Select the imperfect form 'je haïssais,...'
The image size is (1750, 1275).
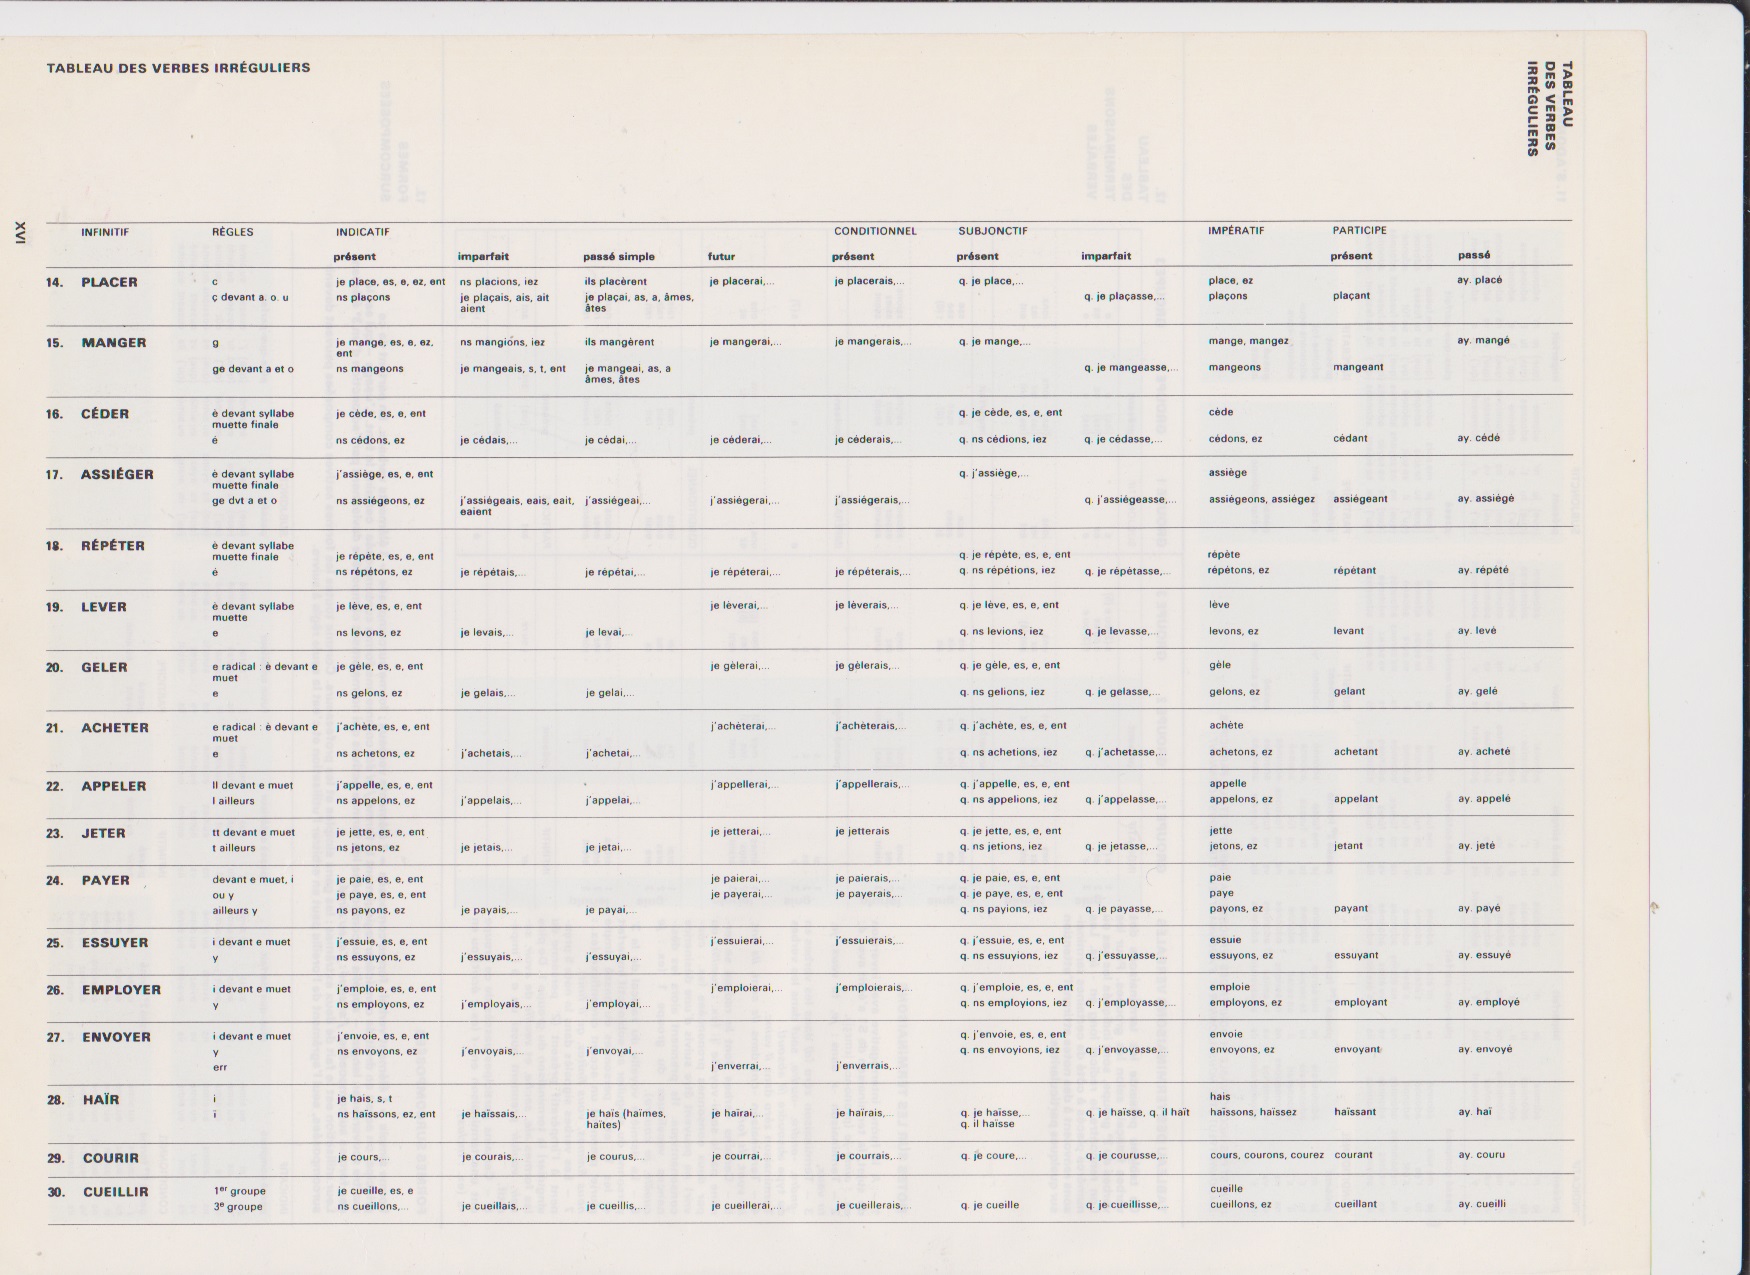click(x=494, y=1114)
